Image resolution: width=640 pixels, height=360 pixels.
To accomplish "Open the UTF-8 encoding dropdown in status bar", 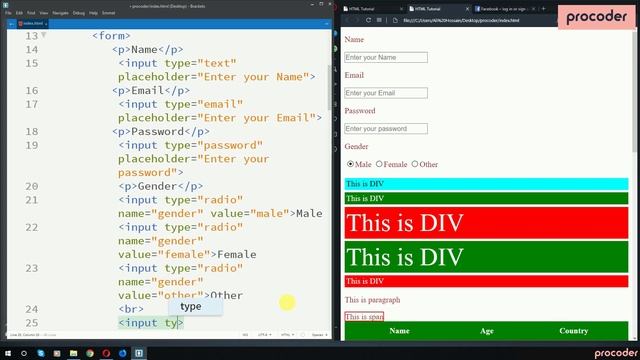I will (x=264, y=335).
